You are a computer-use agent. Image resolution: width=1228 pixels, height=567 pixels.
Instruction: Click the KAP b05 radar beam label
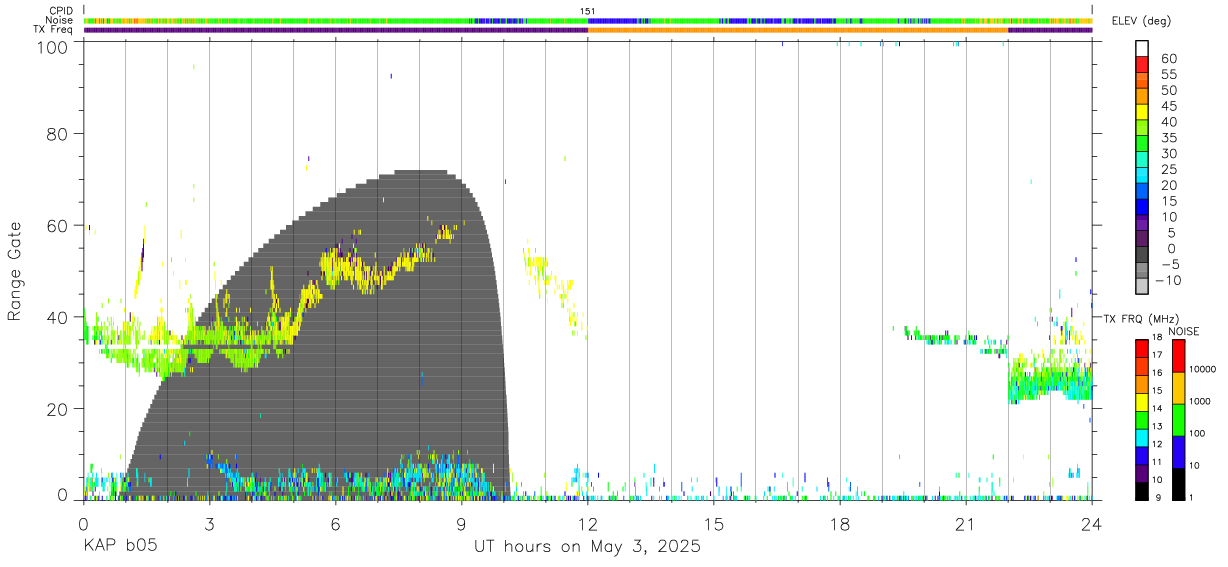[x=120, y=547]
